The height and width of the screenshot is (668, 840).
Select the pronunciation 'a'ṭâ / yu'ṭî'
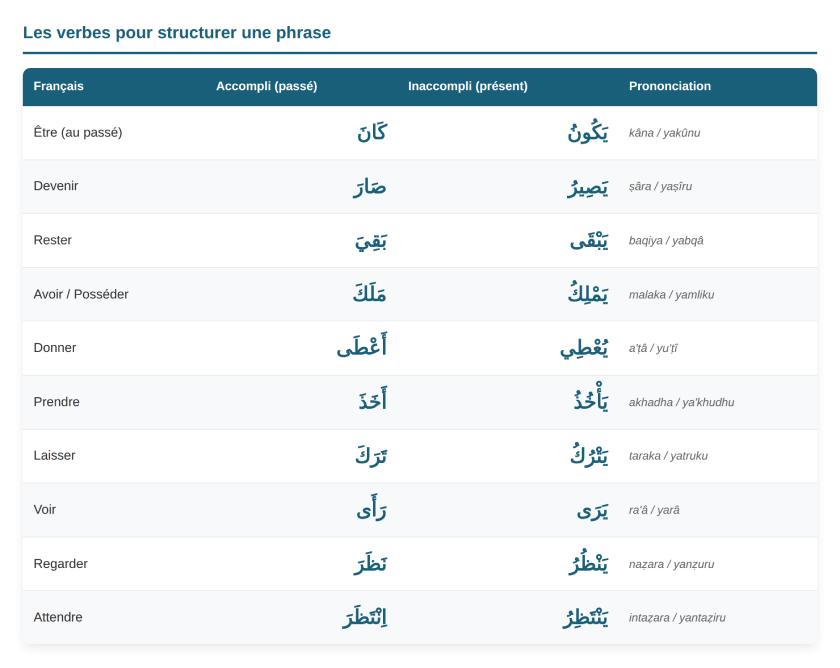pyautogui.click(x=653, y=348)
